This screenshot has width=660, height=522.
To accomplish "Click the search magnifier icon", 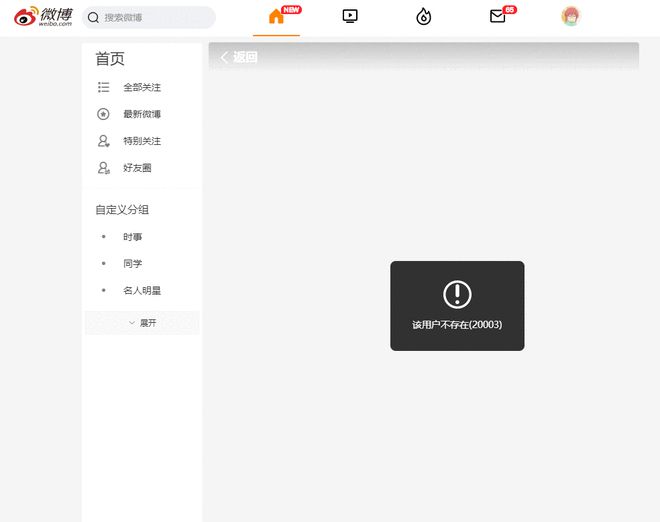I will click(93, 18).
